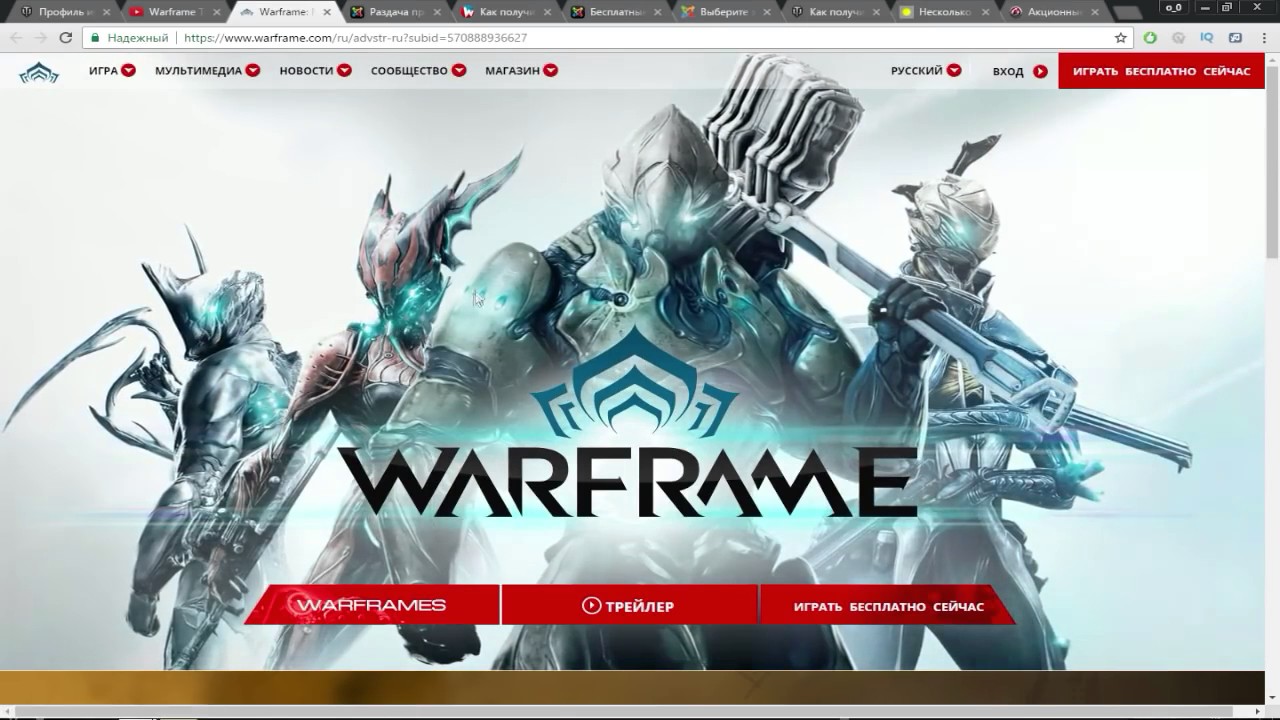Close the 'Раздача пр' tab

click(x=436, y=12)
